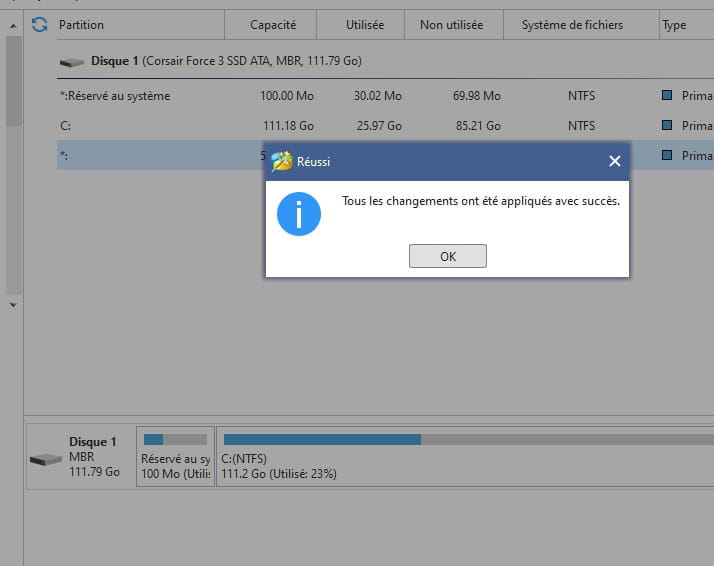This screenshot has width=714, height=566.
Task: Click the refresh icon beside the Partition header
Action: (39, 25)
